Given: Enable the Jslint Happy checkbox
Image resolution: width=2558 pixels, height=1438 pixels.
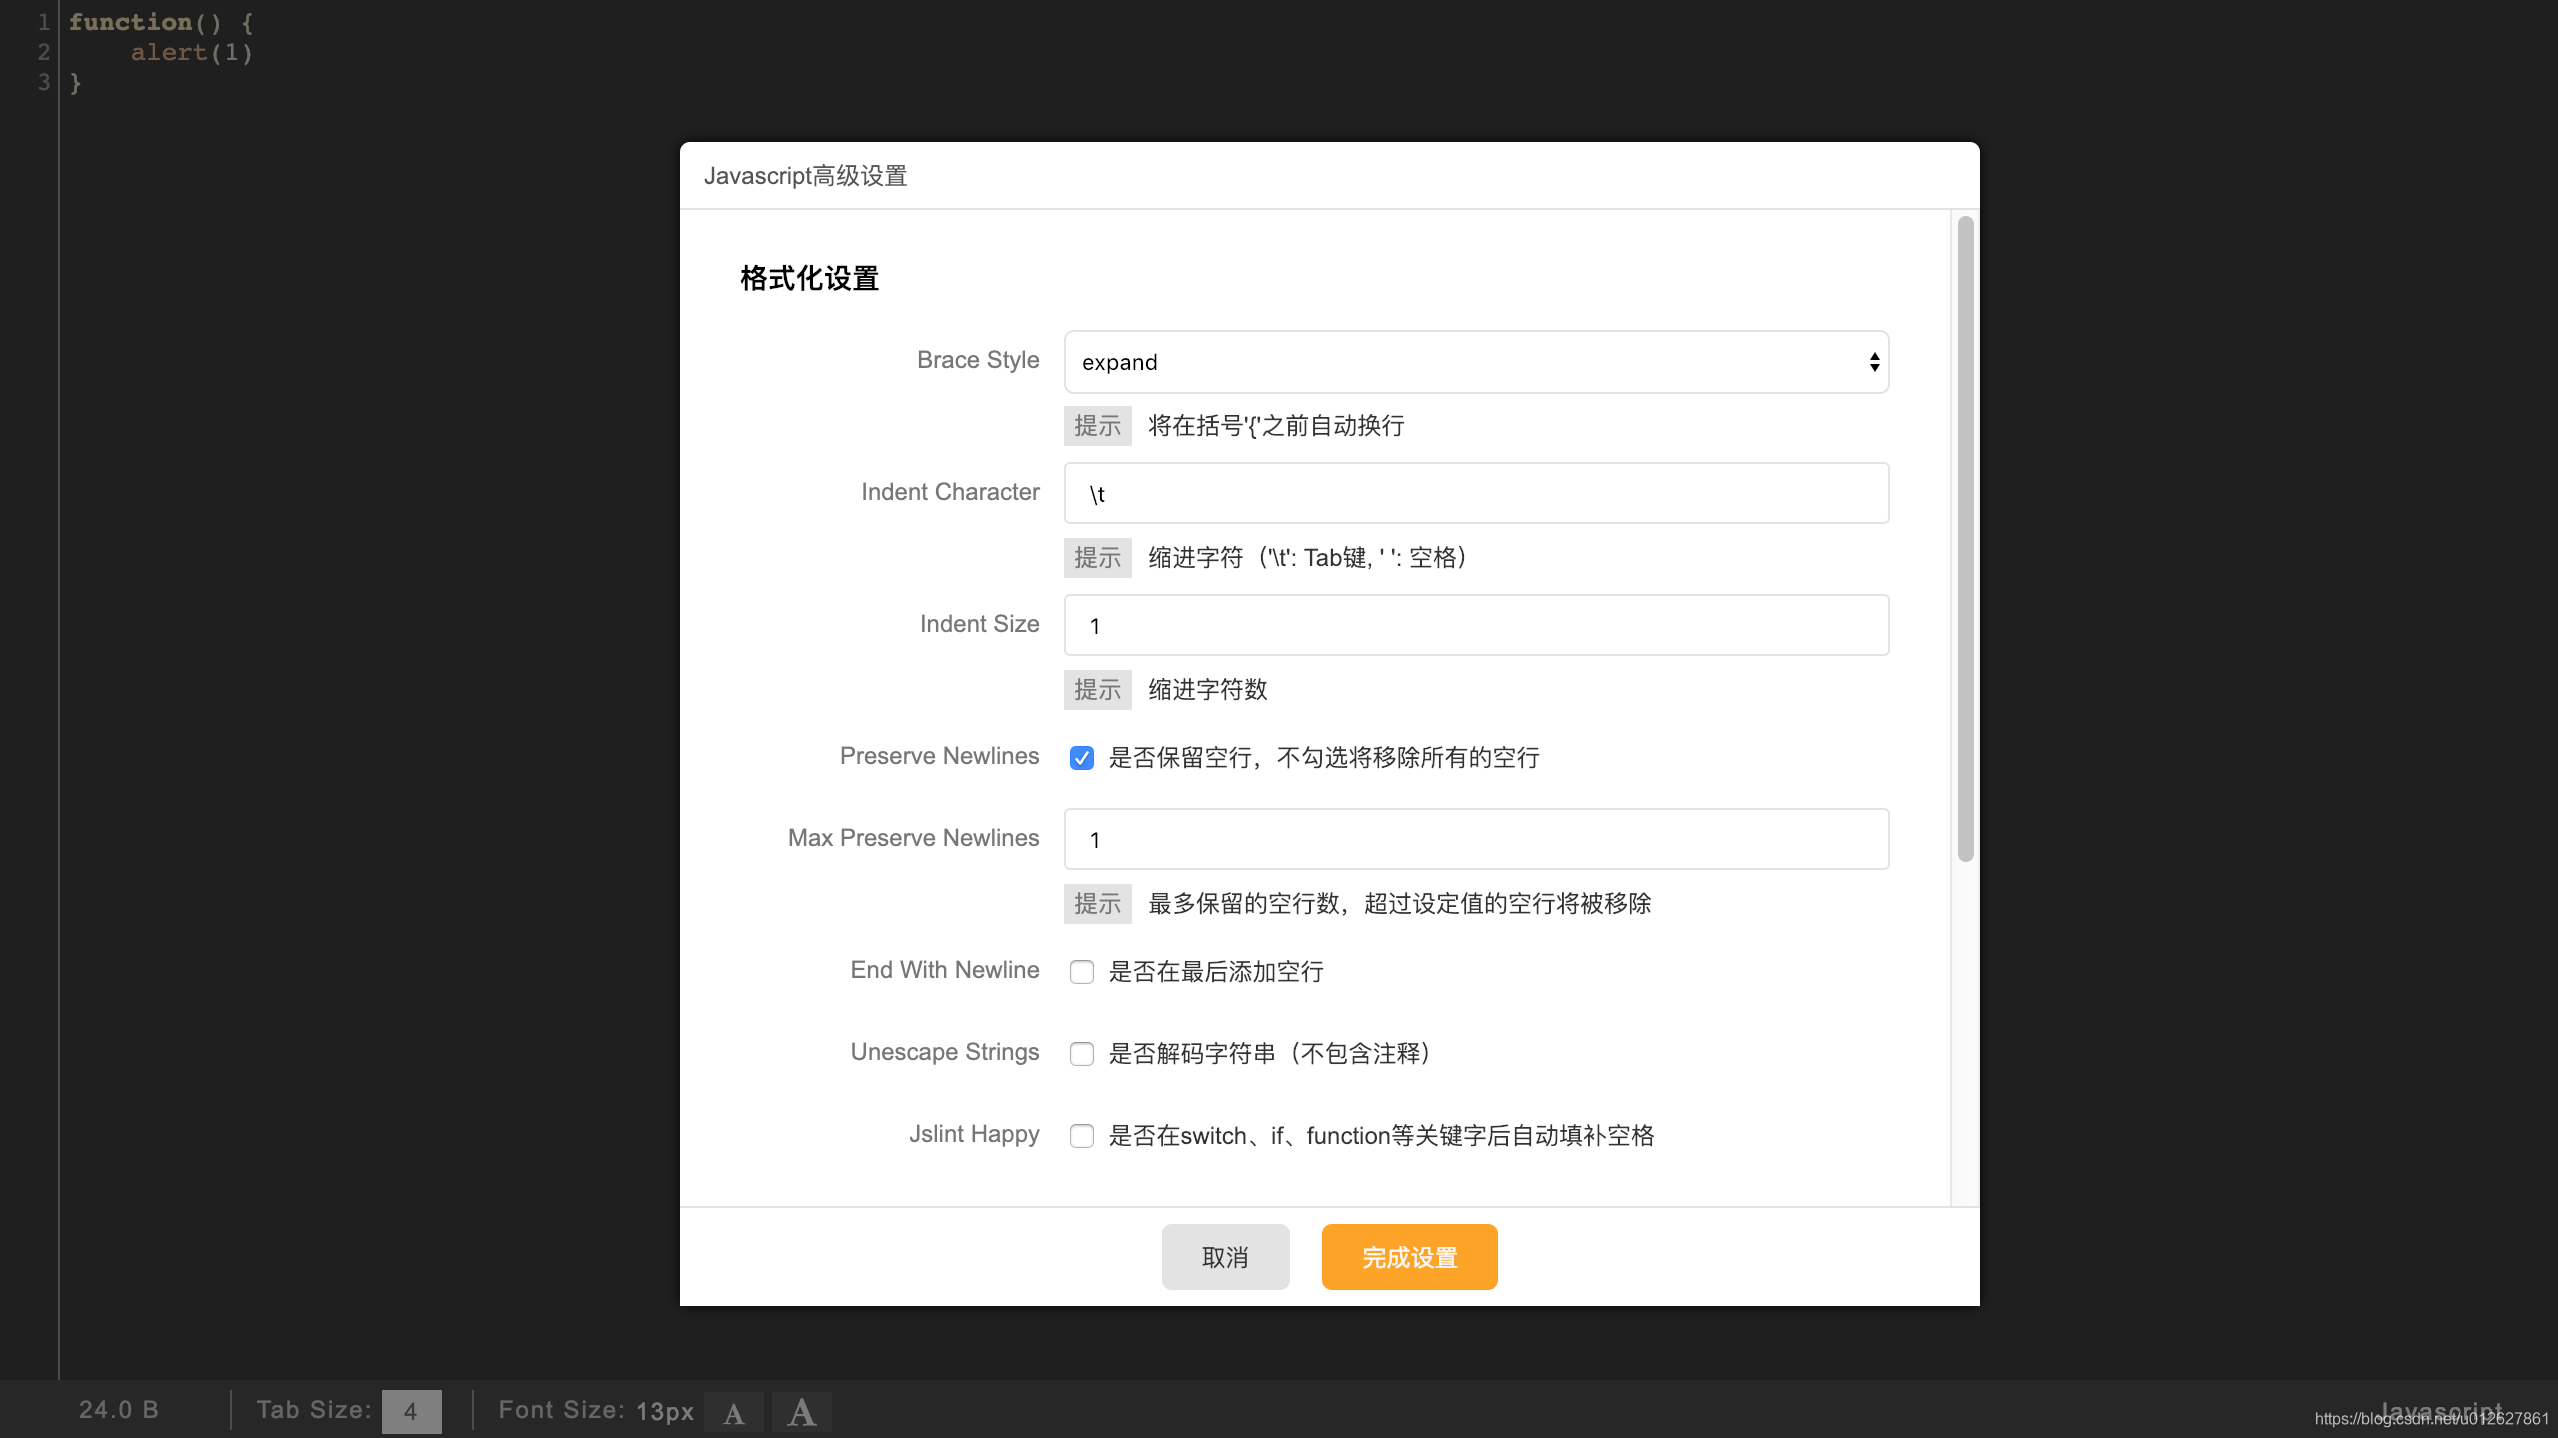Looking at the screenshot, I should (1081, 1136).
